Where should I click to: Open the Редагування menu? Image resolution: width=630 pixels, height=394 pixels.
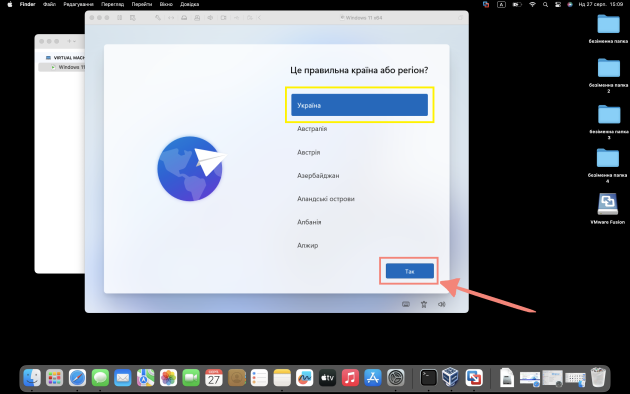point(78,4)
